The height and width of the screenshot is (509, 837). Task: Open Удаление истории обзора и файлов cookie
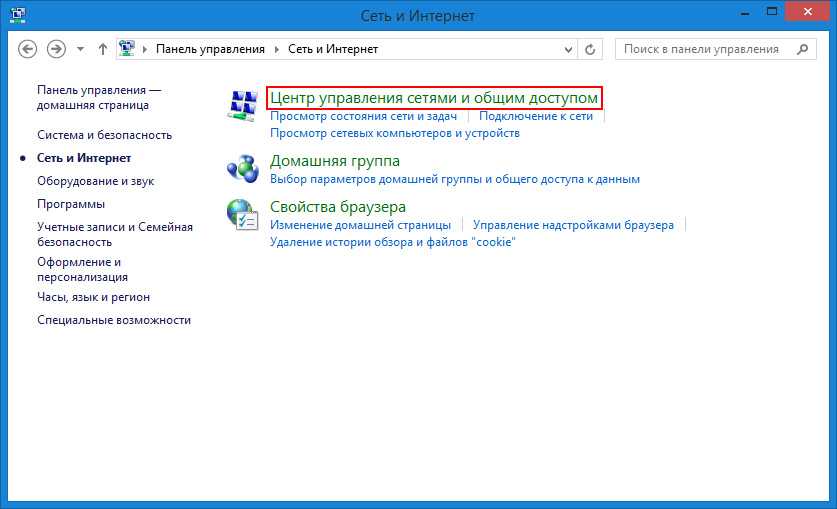(x=392, y=242)
